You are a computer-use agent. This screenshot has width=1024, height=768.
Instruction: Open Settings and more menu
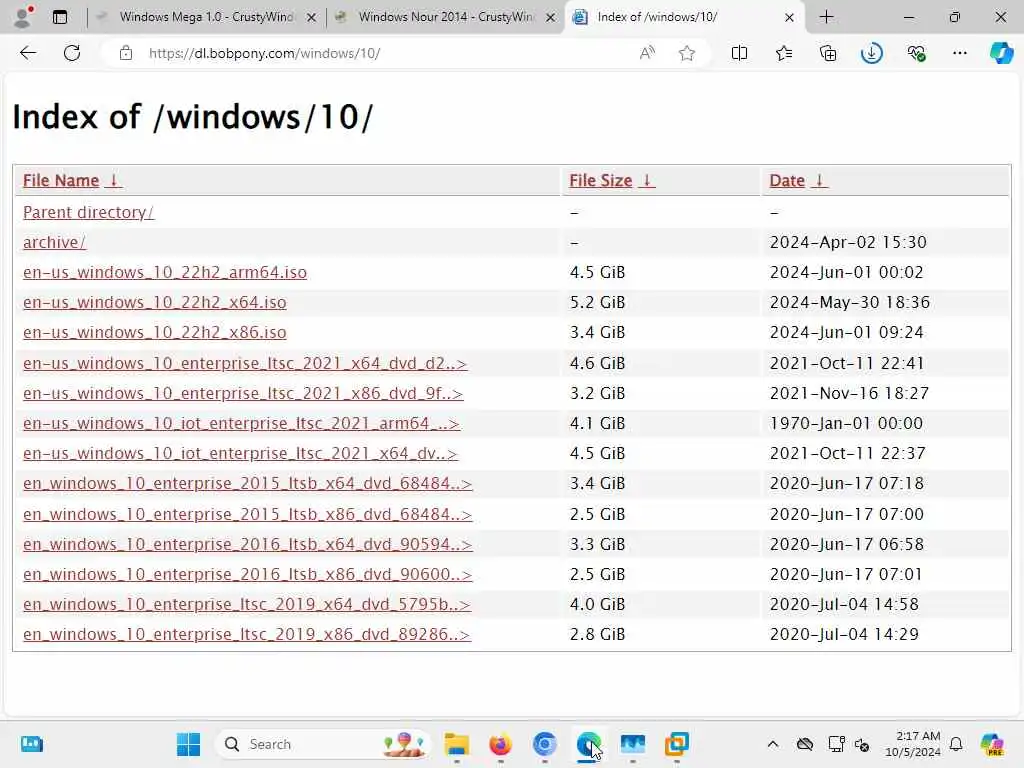click(x=959, y=53)
